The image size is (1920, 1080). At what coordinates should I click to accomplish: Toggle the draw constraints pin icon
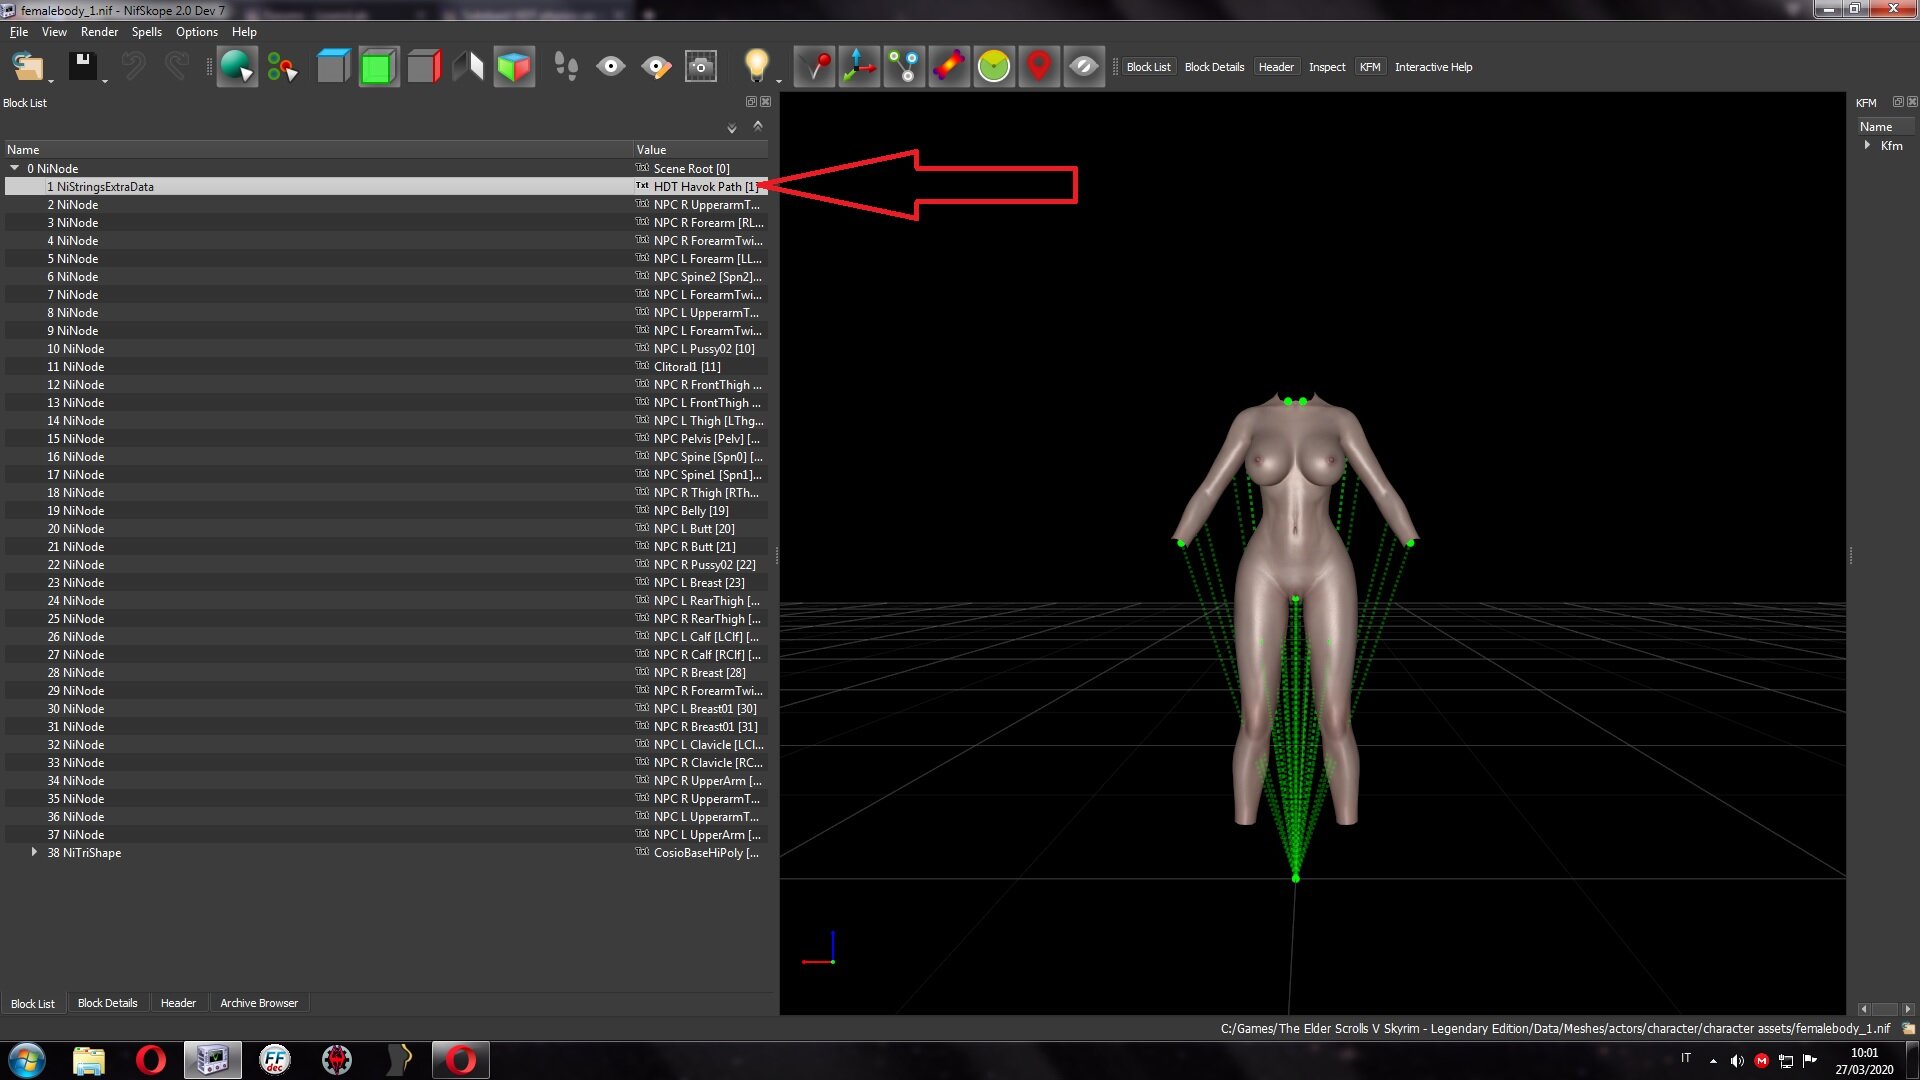click(x=815, y=67)
